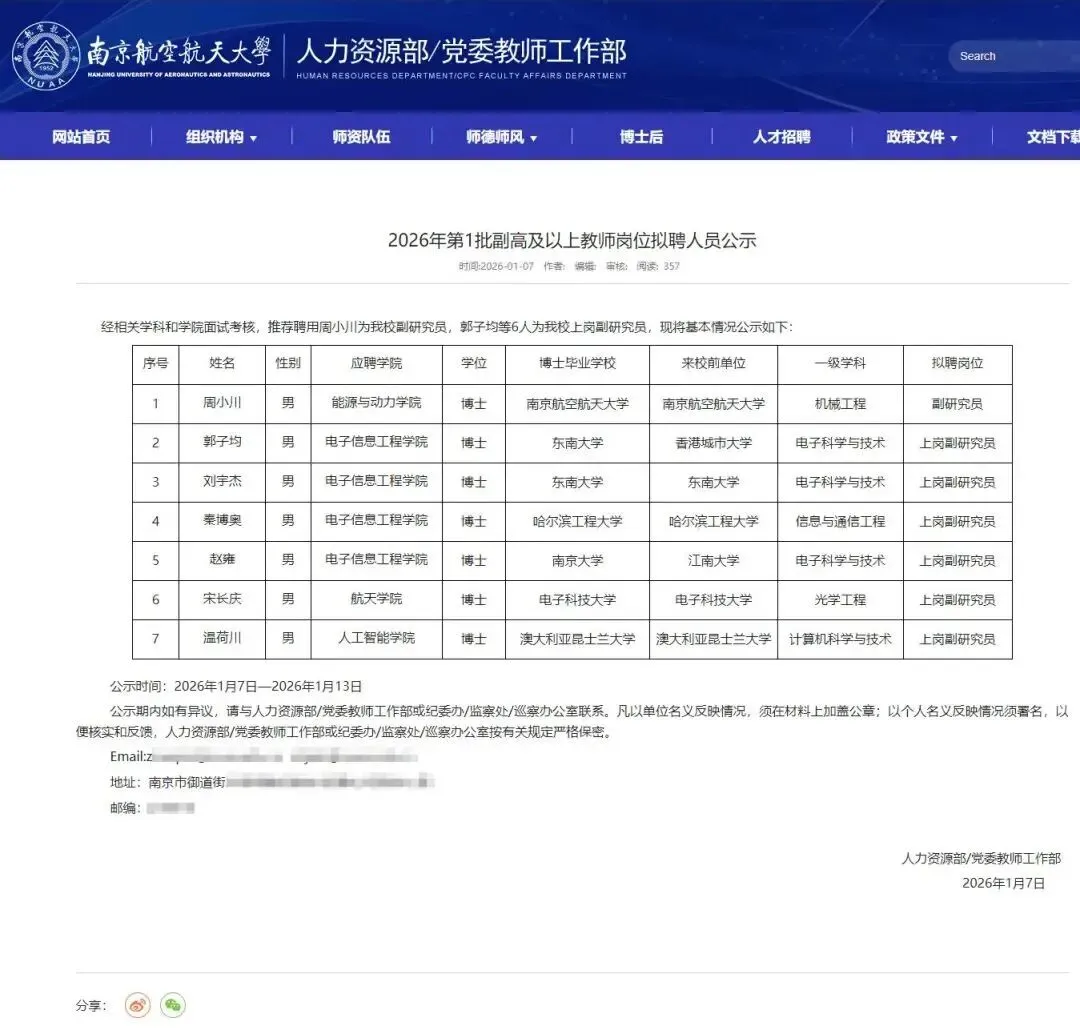Select the 能源与动力学院 cell
1080x1034 pixels.
(x=376, y=402)
